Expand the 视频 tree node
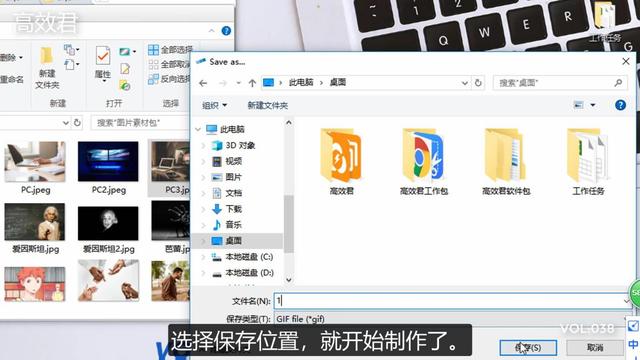 [203, 161]
